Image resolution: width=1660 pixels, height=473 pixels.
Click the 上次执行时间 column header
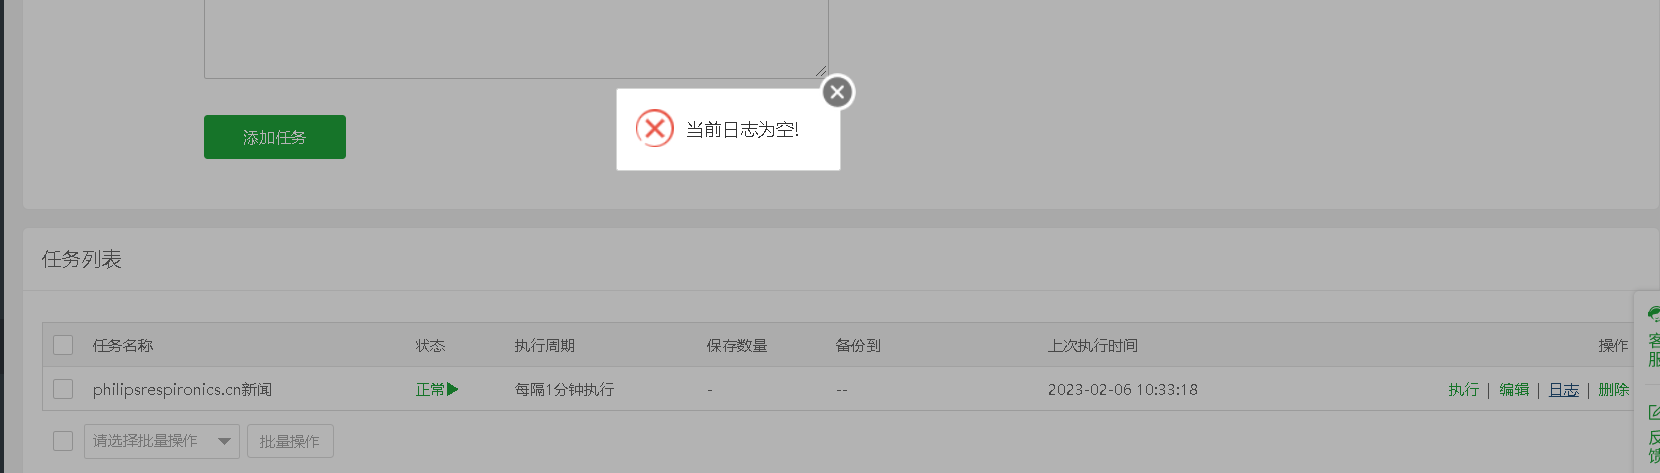[x=1093, y=346]
